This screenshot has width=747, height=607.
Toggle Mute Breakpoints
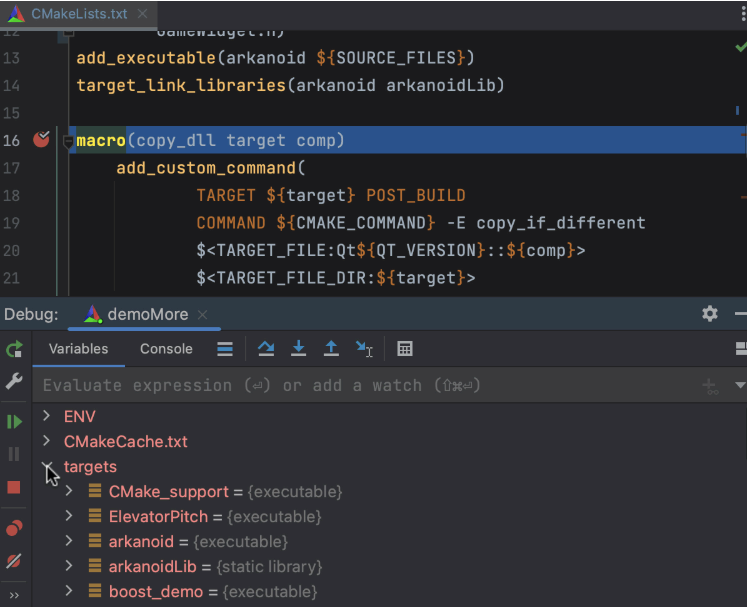click(x=14, y=561)
